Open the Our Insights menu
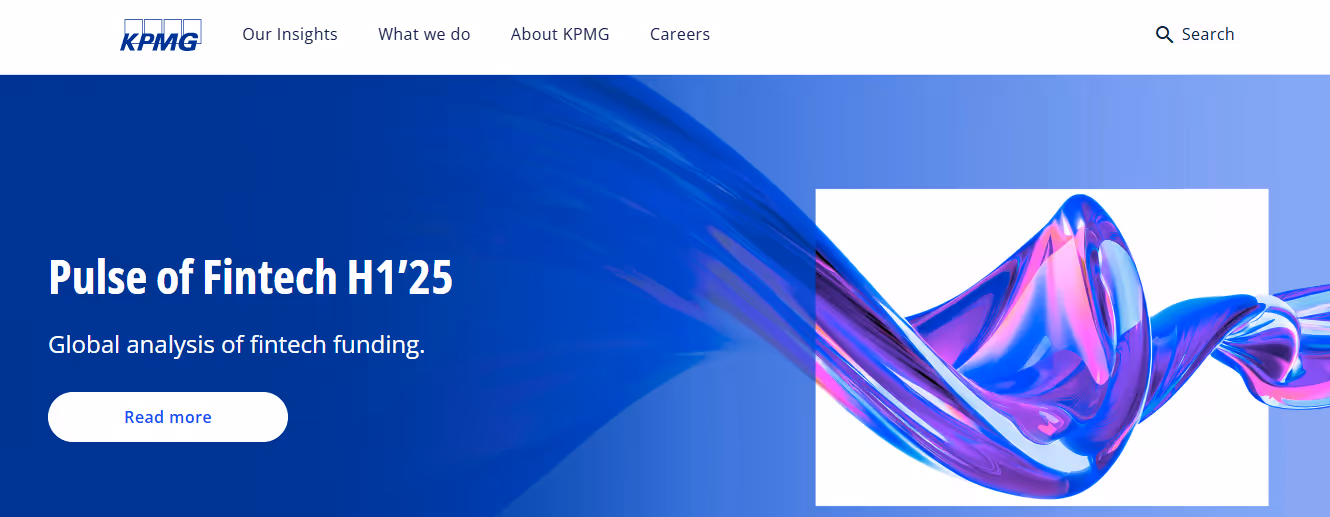1330x517 pixels. pos(290,34)
